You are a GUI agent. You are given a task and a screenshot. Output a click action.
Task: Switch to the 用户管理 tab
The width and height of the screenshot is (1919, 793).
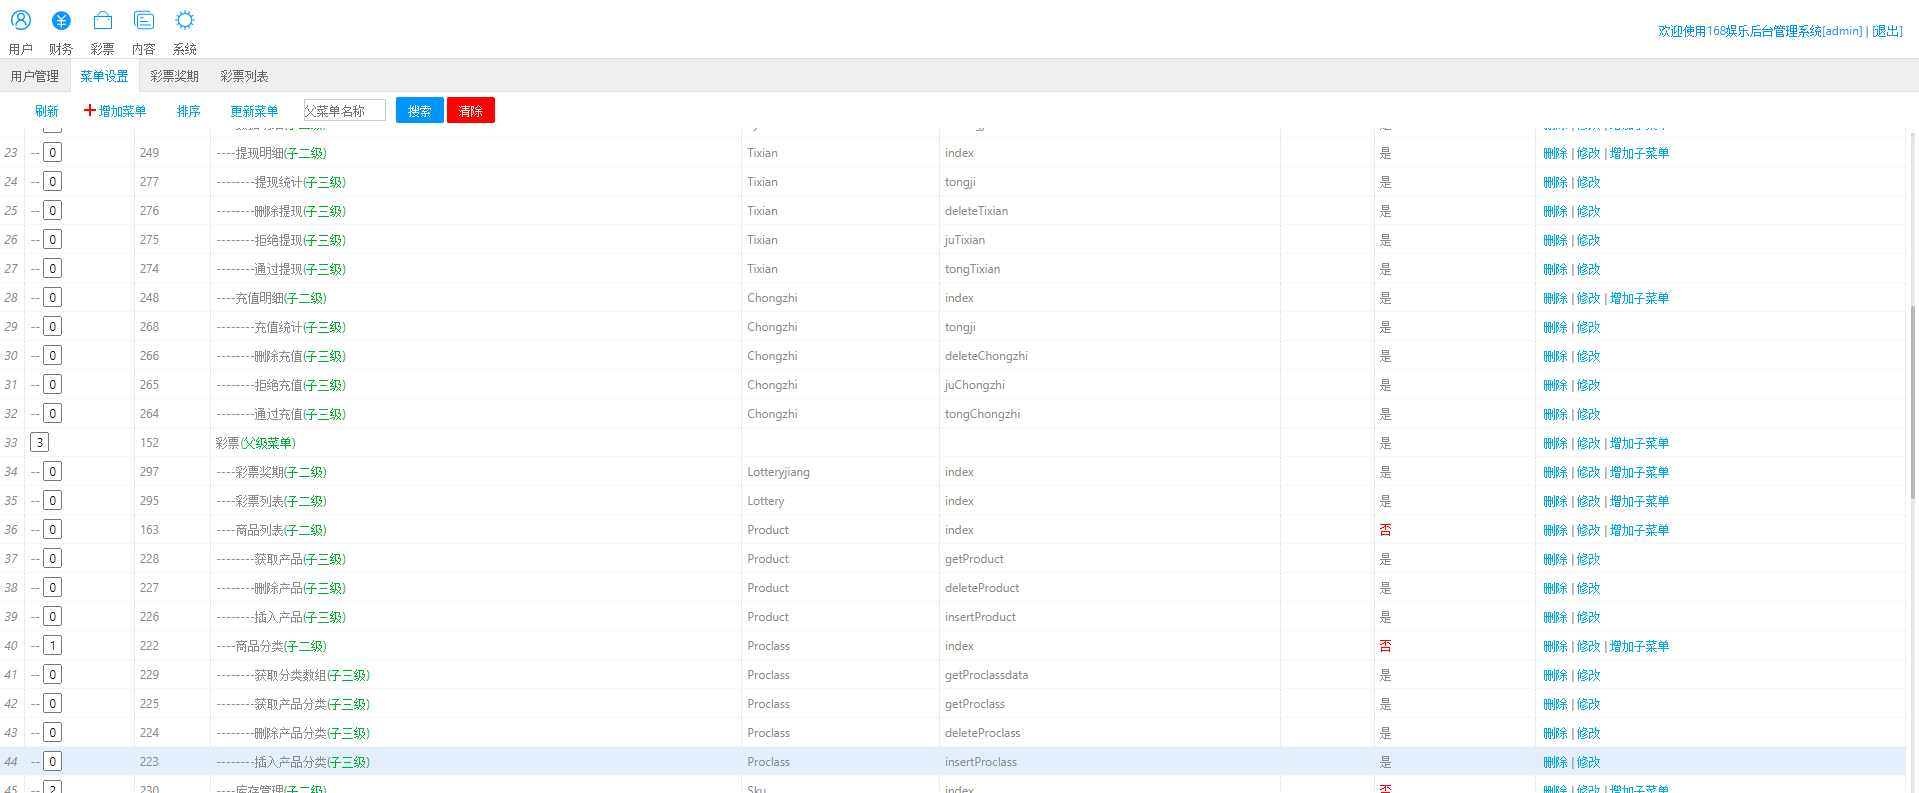pyautogui.click(x=35, y=76)
